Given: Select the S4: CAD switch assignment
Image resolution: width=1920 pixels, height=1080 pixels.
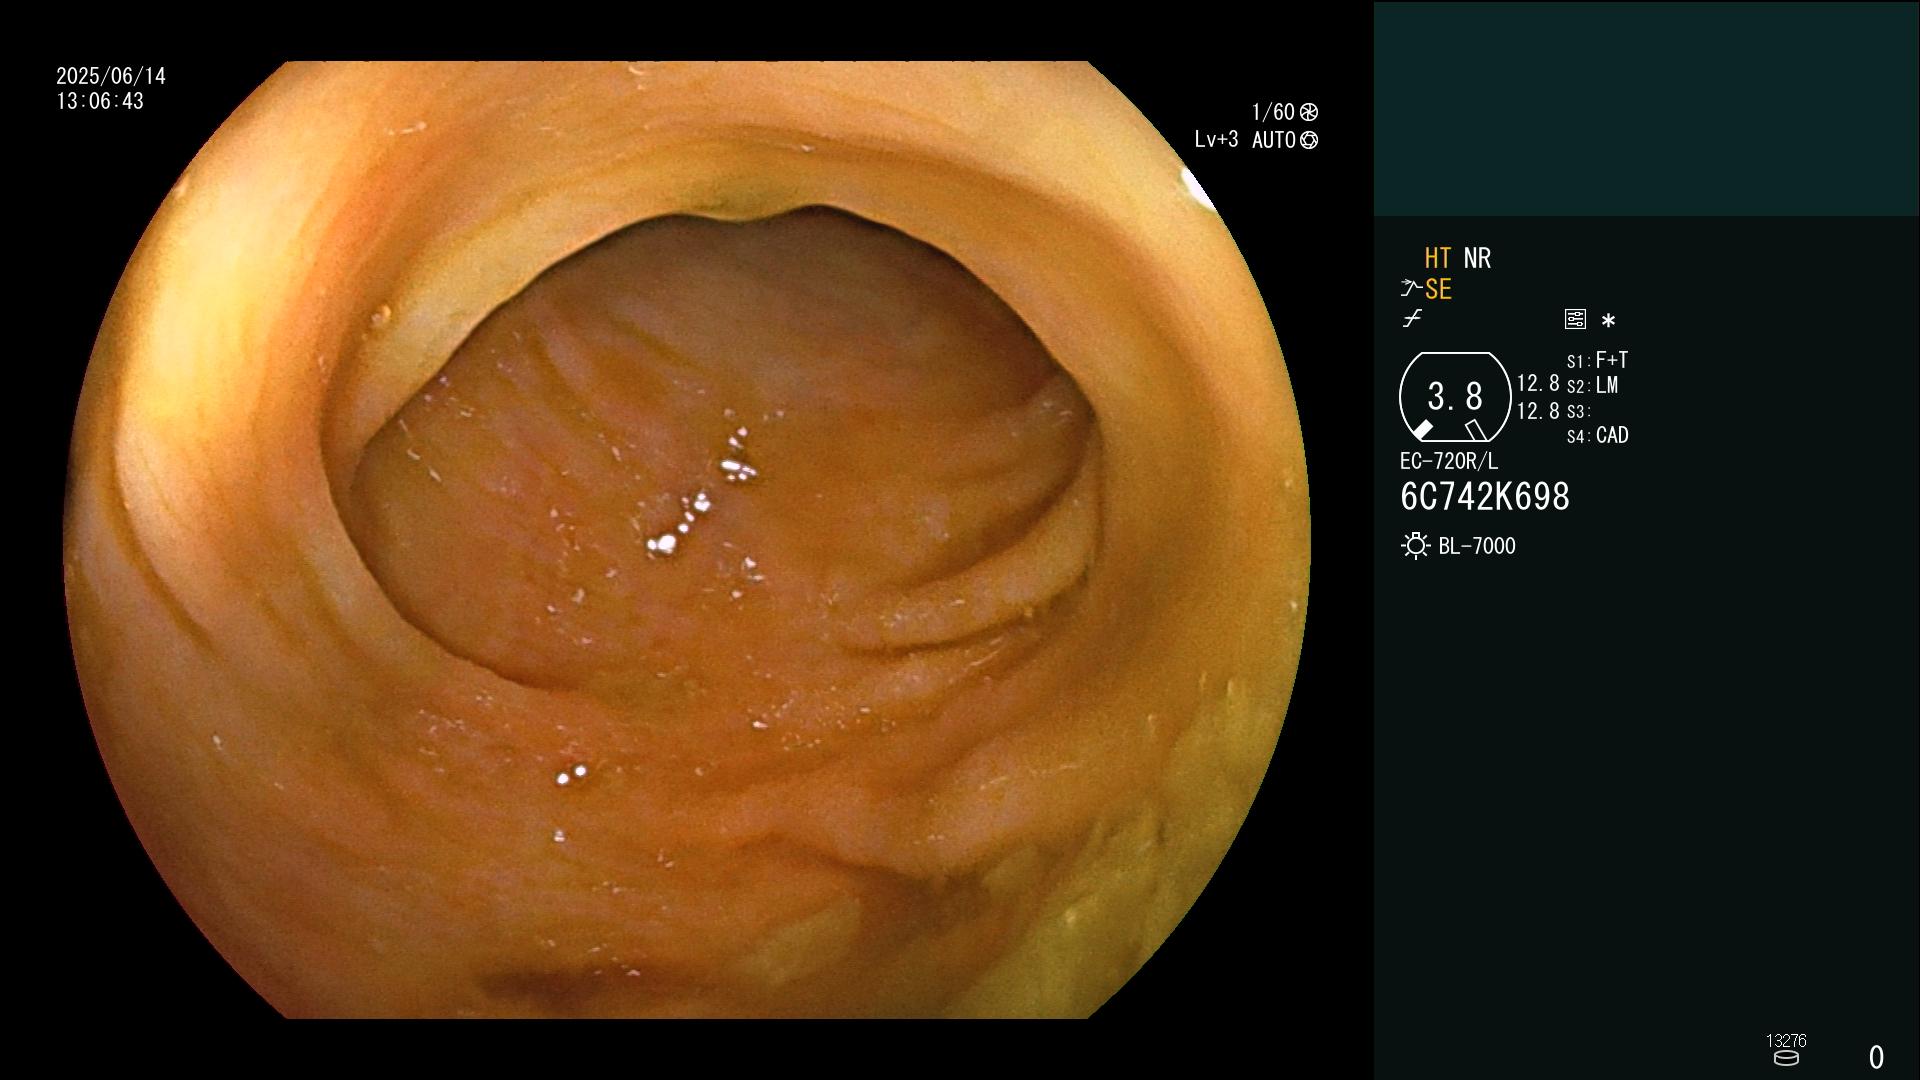Looking at the screenshot, I should (x=1597, y=436).
